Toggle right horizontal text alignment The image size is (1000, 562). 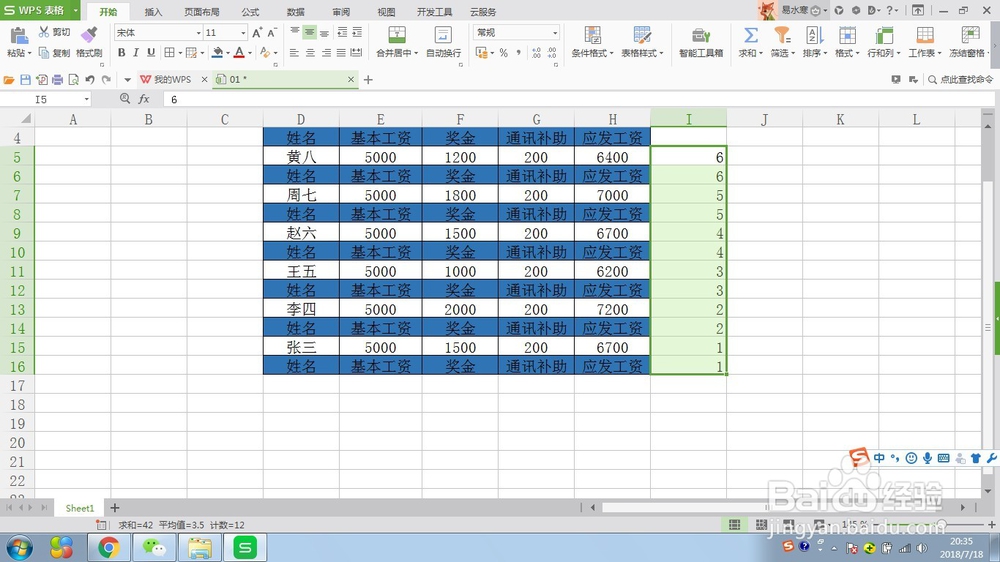point(326,53)
